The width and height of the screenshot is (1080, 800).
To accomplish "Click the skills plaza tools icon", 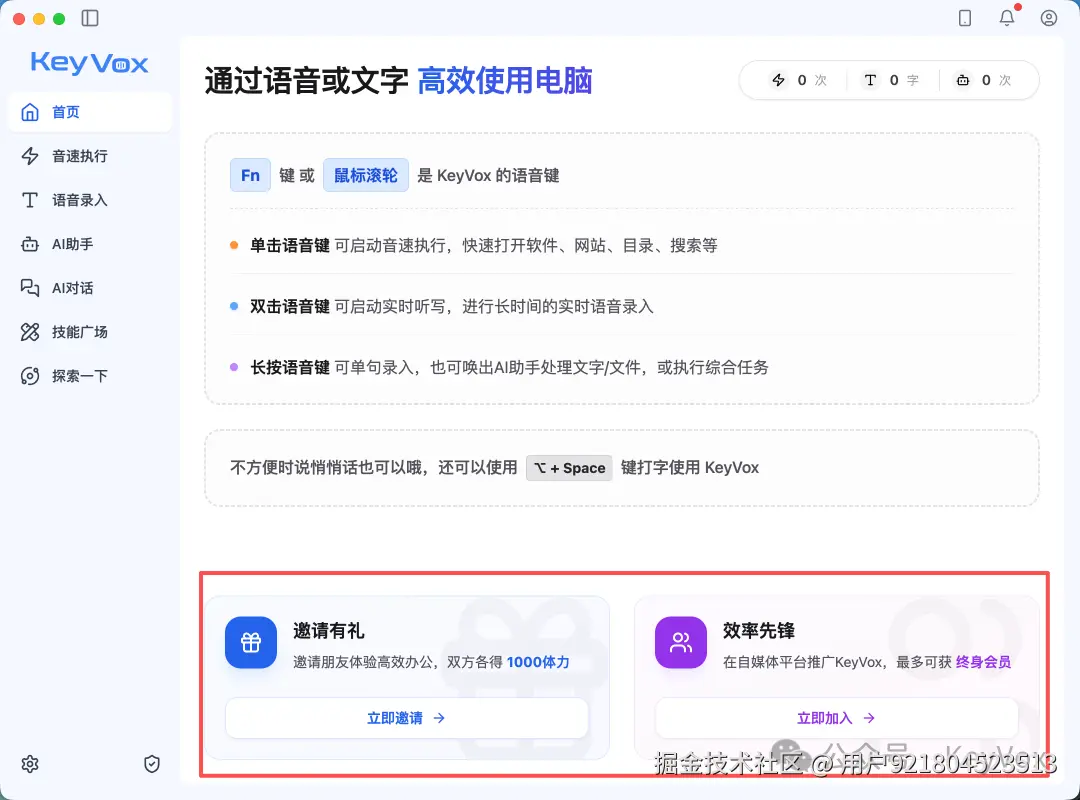I will [x=30, y=332].
